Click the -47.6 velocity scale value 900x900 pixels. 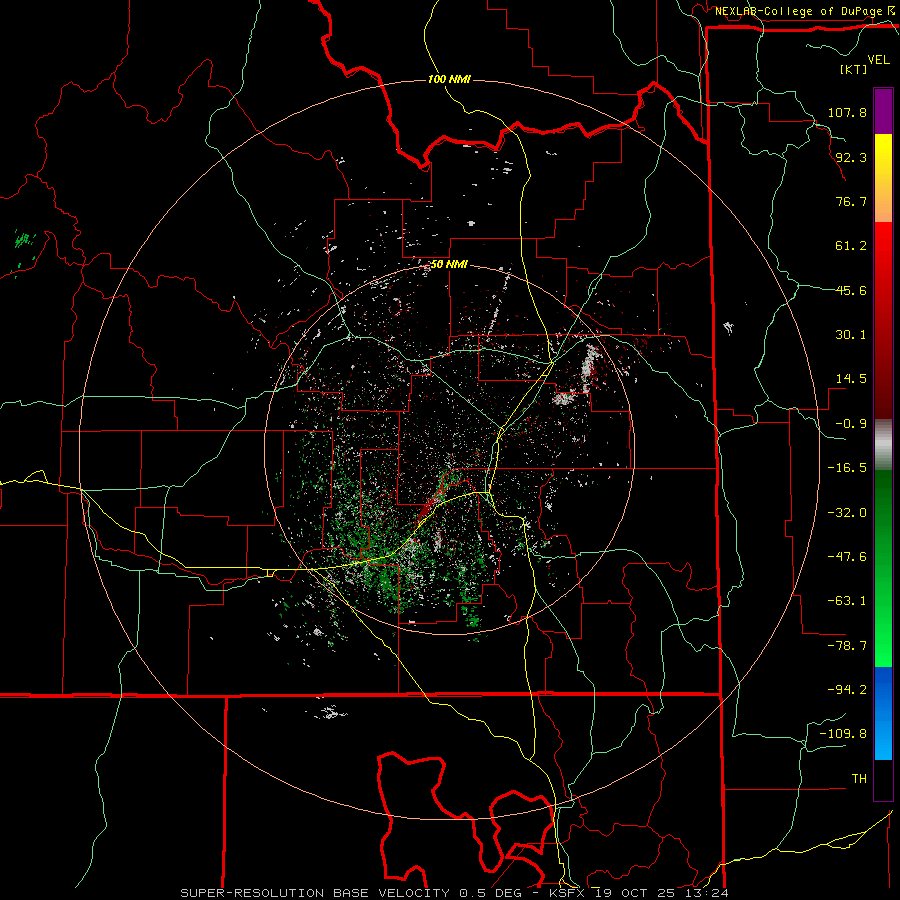click(x=847, y=557)
